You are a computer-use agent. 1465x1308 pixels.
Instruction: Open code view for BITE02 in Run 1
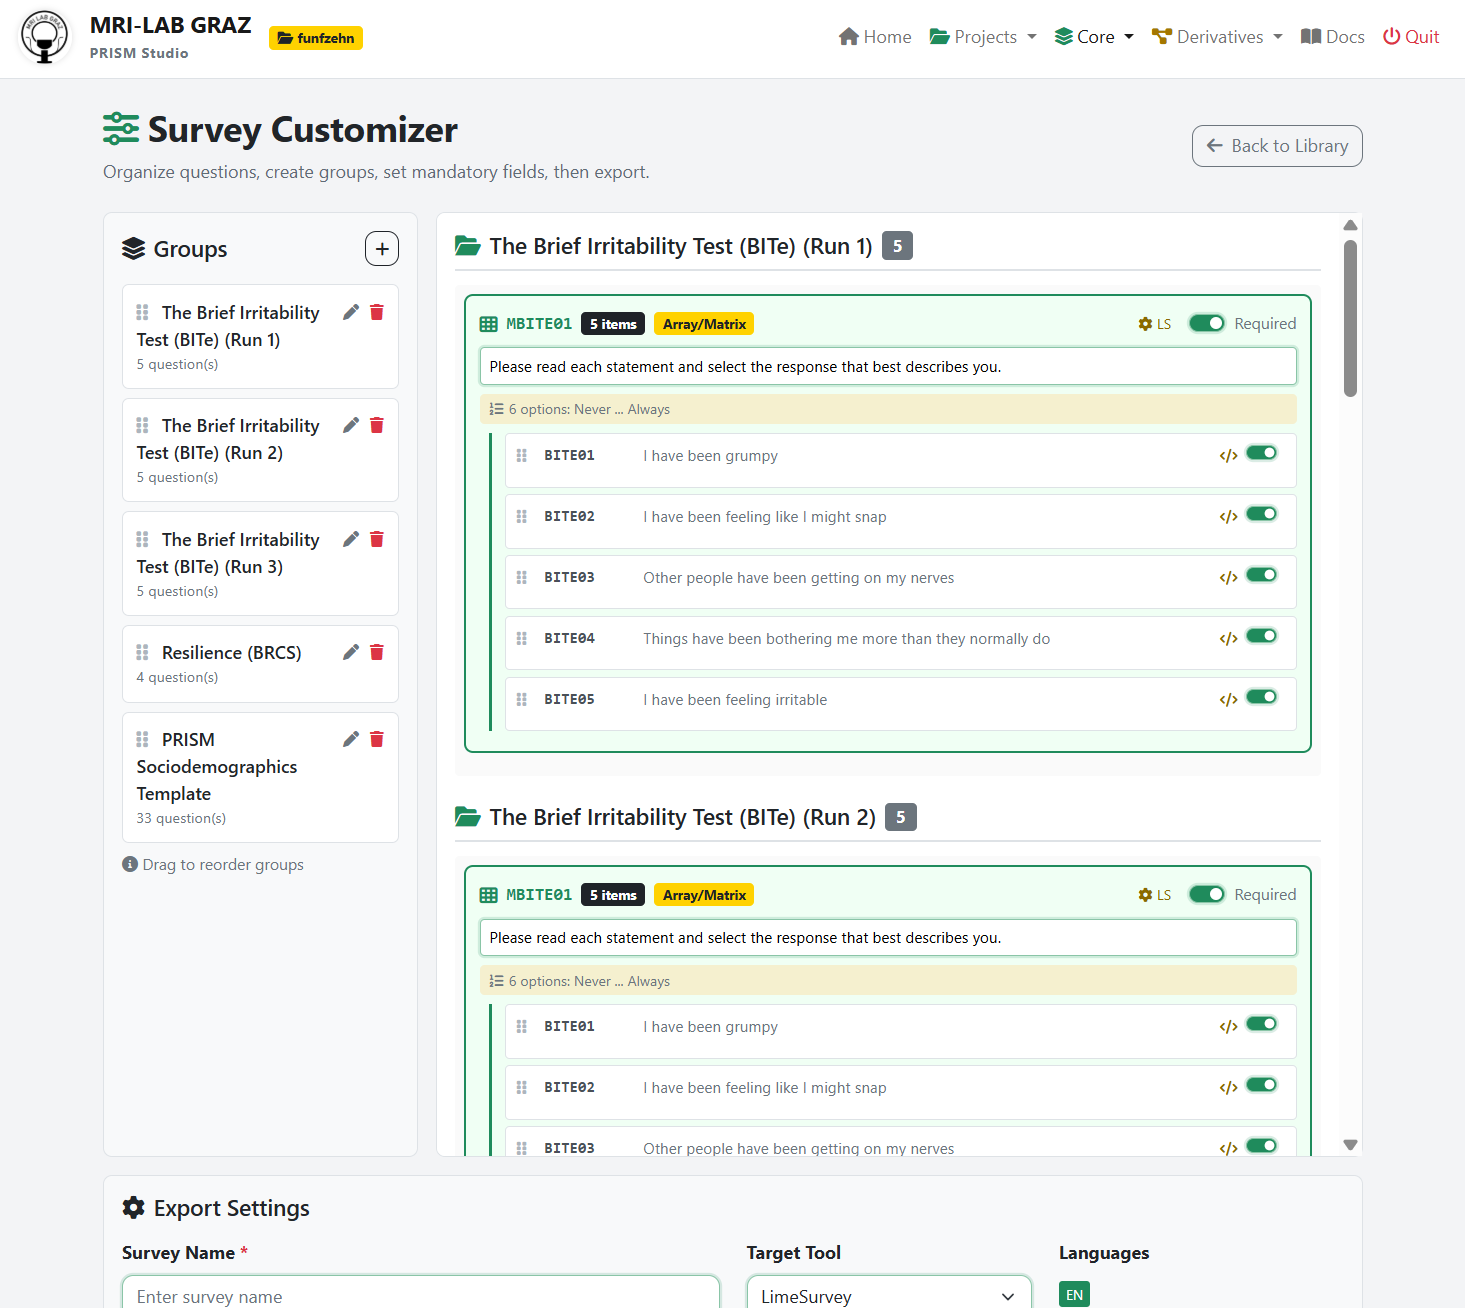click(1228, 517)
